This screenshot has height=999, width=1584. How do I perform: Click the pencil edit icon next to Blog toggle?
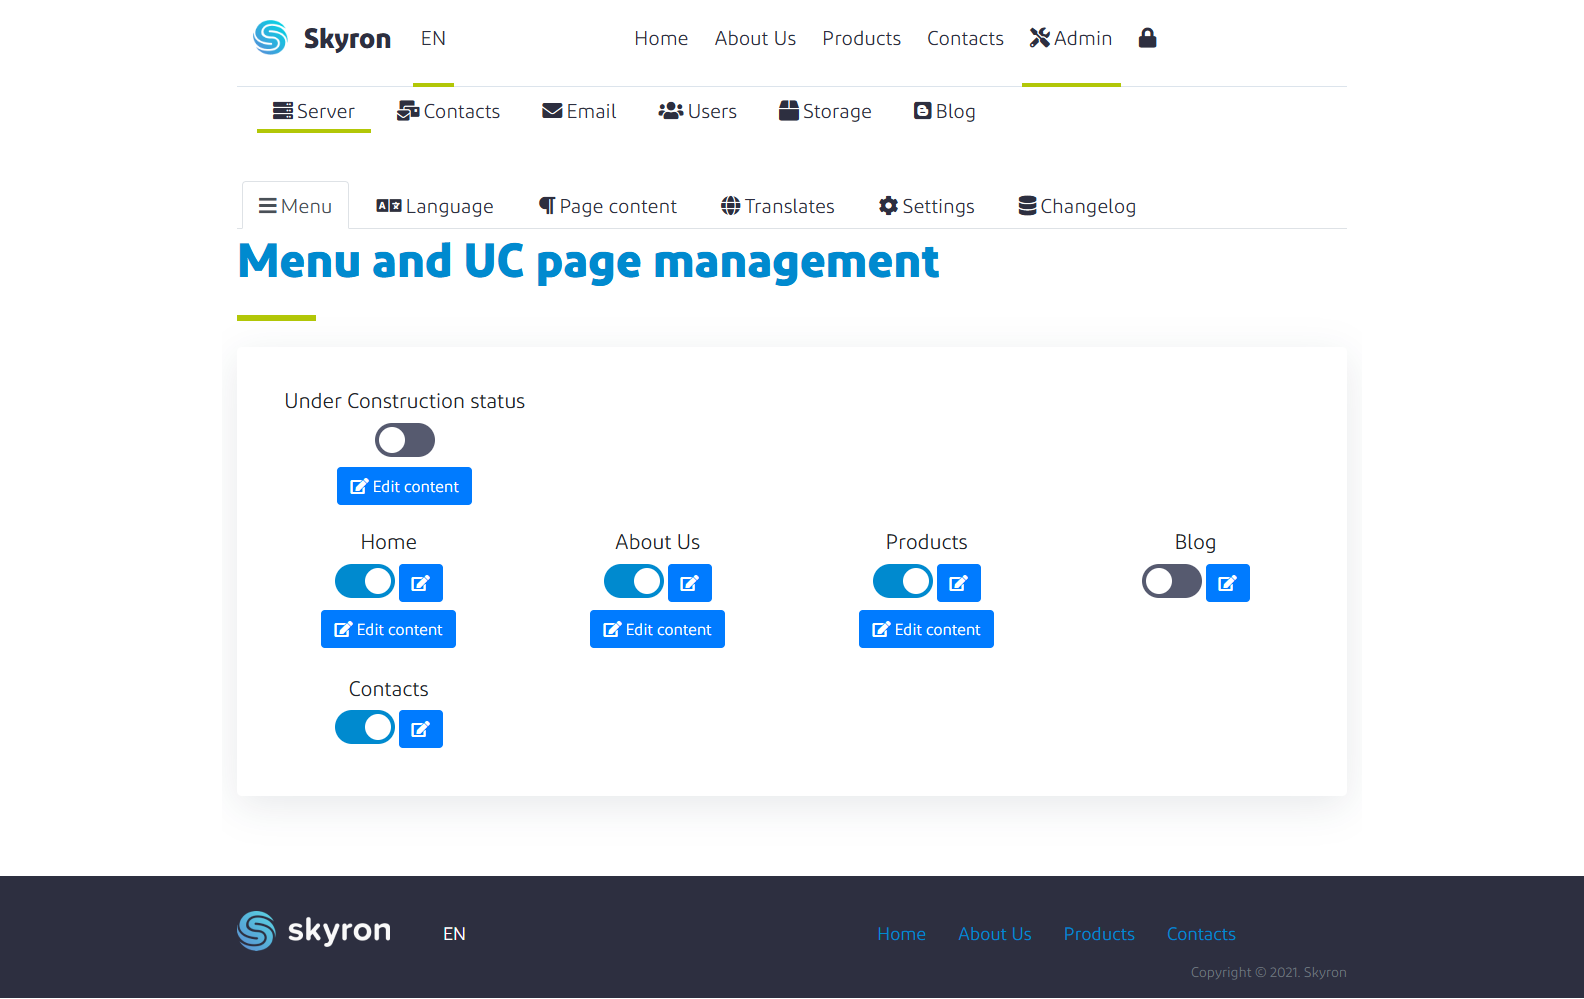(x=1228, y=583)
